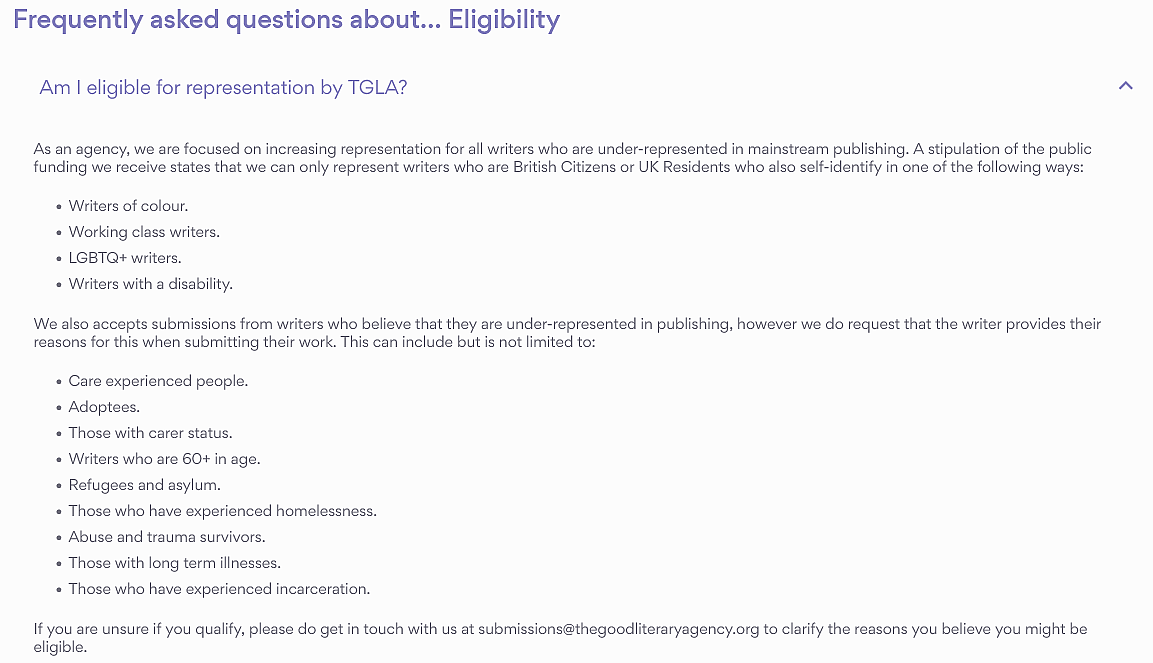
Task: Select the question 'Am I eligible for representation by TGLA?'
Action: (x=223, y=88)
